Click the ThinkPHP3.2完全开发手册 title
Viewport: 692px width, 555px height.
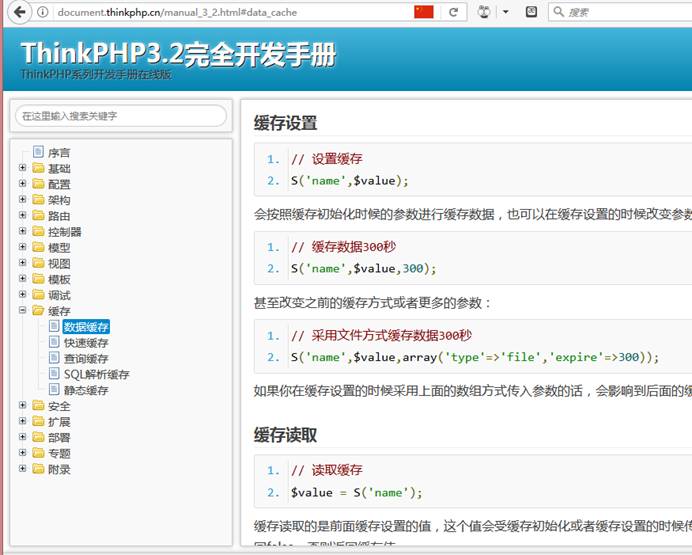click(x=179, y=54)
